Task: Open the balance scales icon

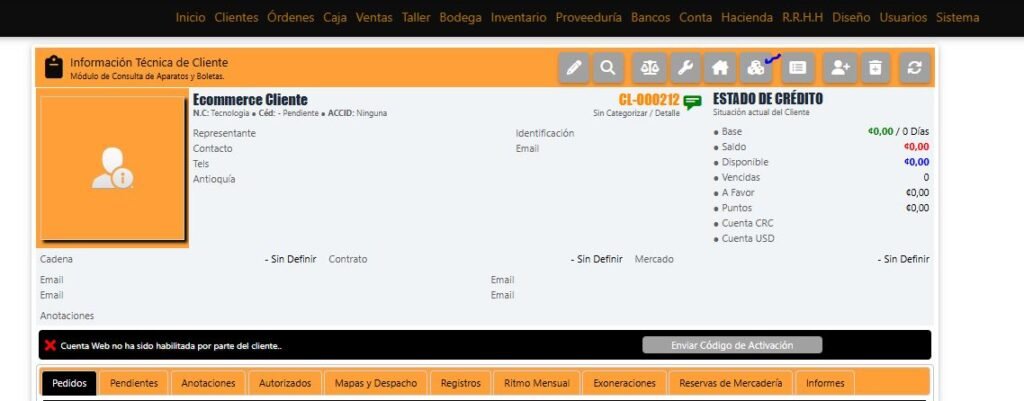Action: click(650, 68)
